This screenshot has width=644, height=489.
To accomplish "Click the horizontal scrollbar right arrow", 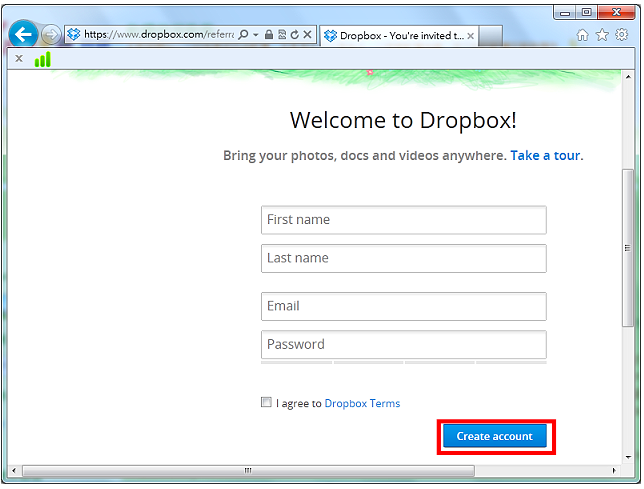I will pos(614,471).
